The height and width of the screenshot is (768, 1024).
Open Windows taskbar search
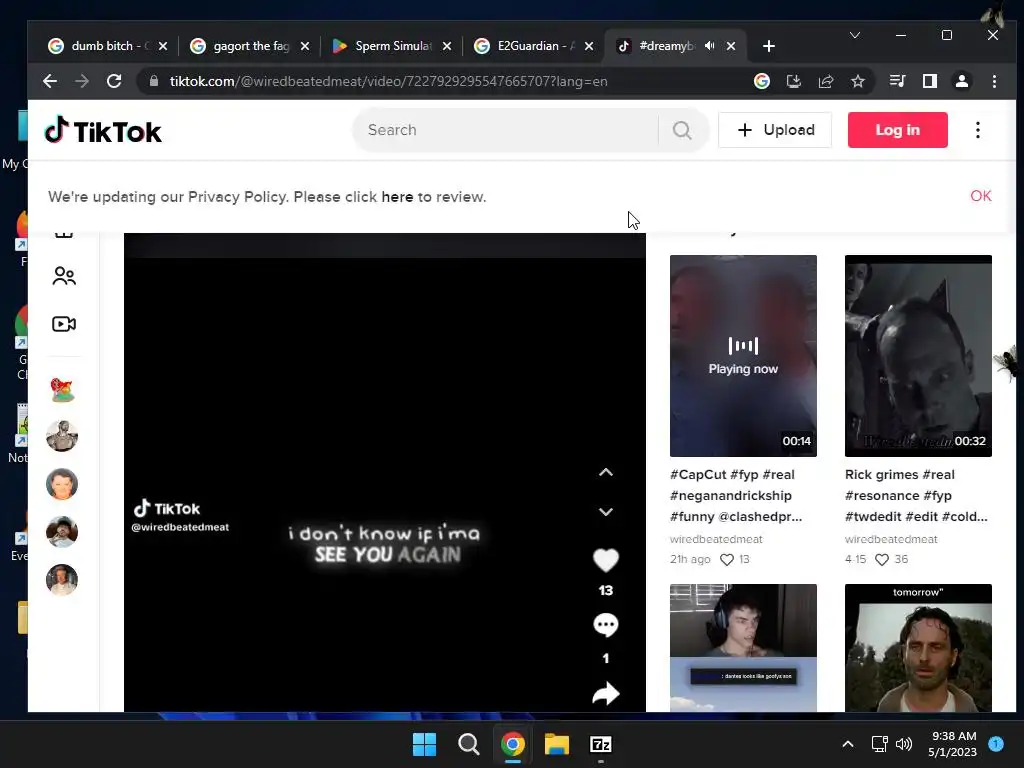[468, 744]
